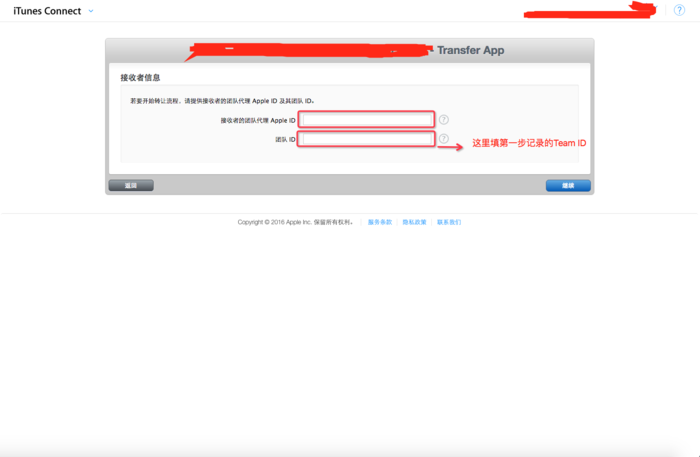Screen dimensions: 700x457
Task: Open the 隐私政策 footer link
Action: click(414, 222)
